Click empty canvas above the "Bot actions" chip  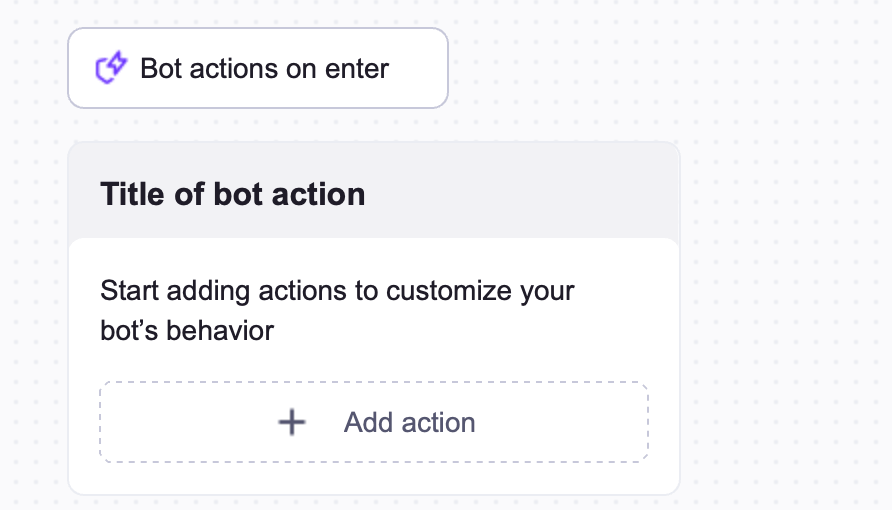click(x=257, y=12)
